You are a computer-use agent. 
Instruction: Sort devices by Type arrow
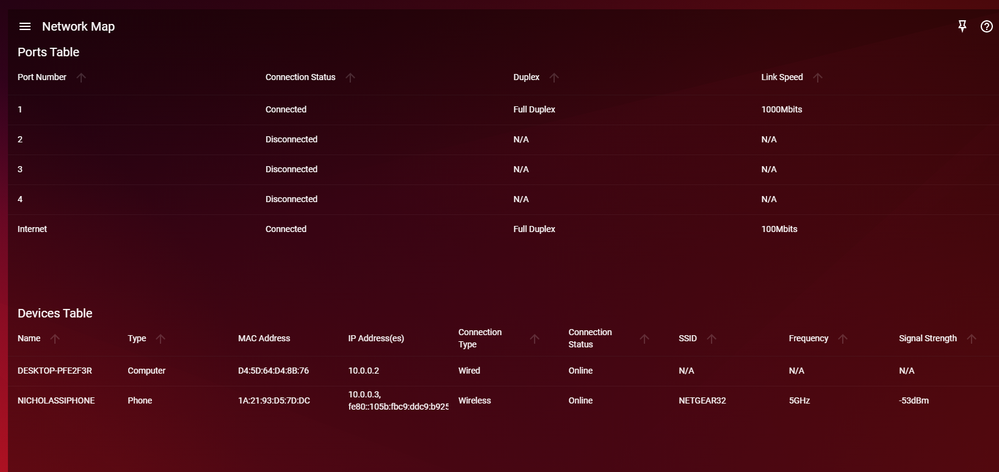pyautogui.click(x=161, y=339)
